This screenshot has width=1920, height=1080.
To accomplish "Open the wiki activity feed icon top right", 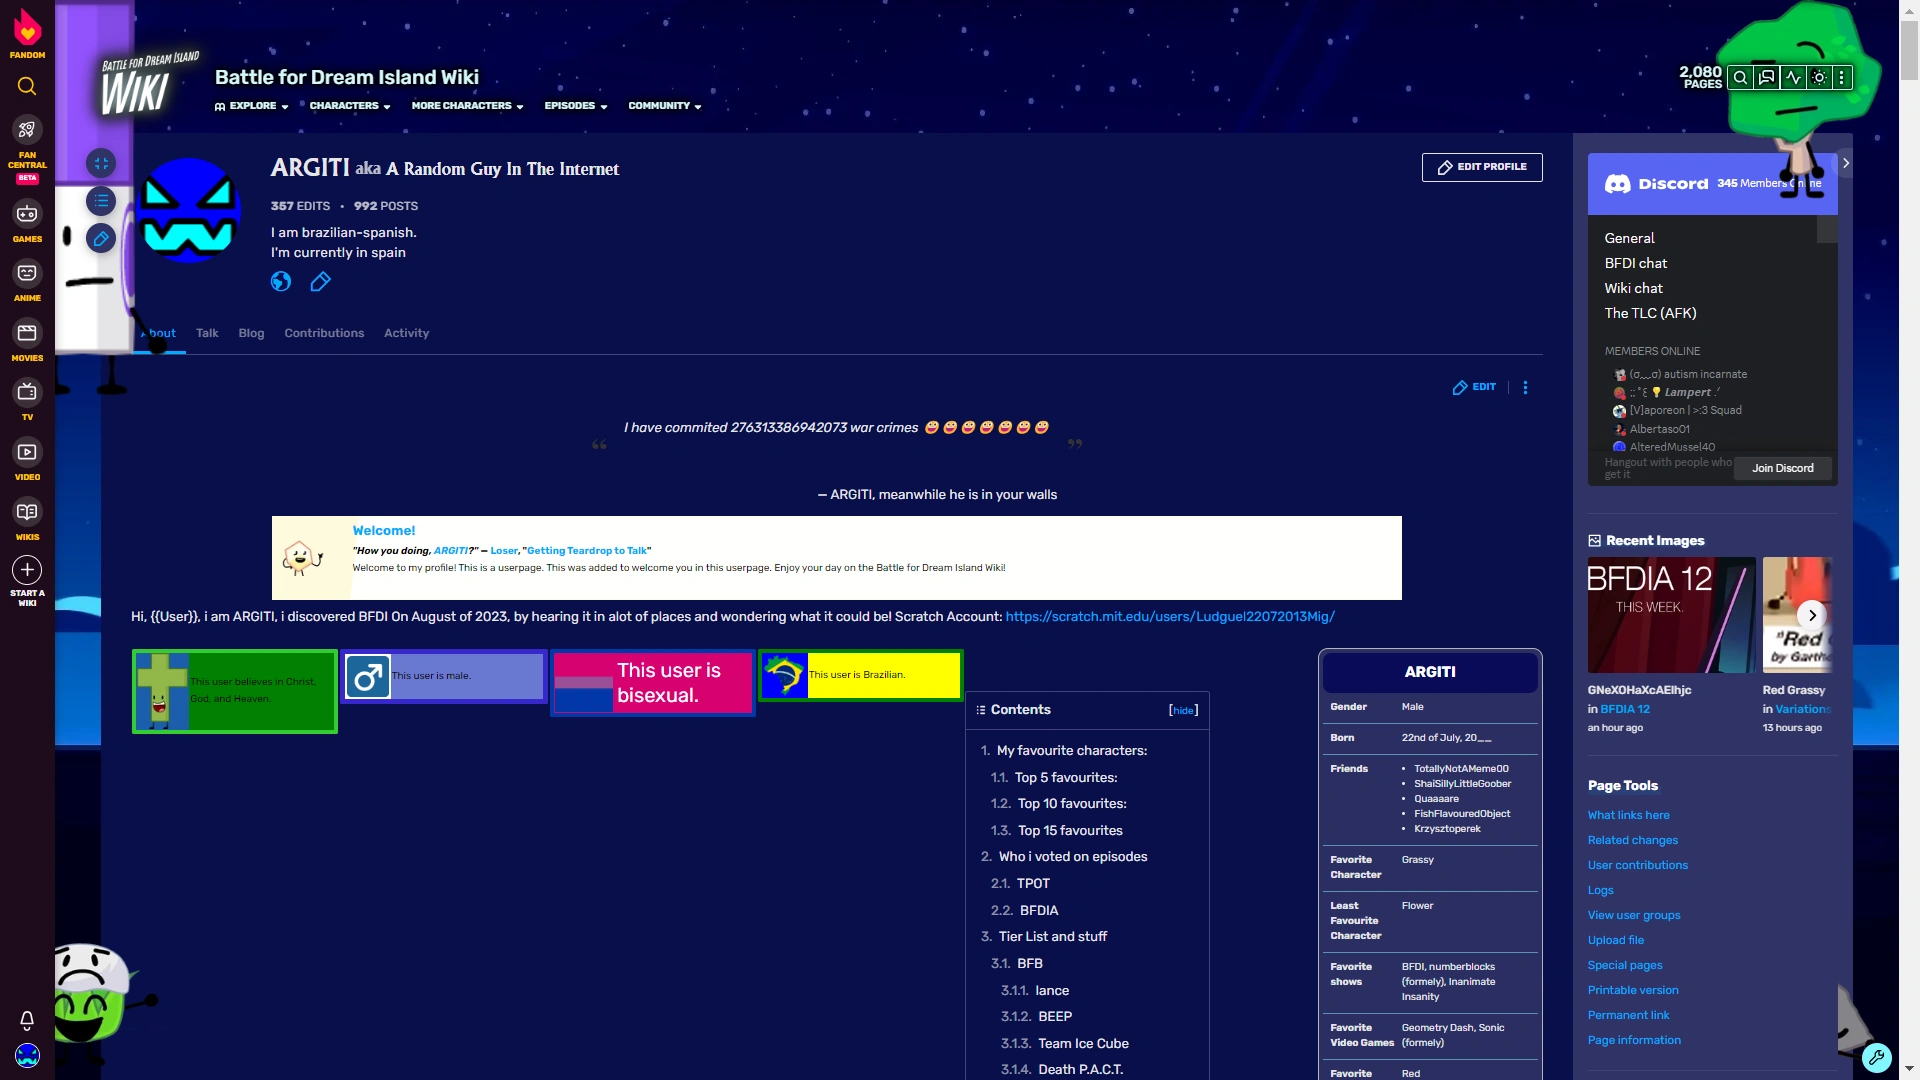I will click(1794, 76).
